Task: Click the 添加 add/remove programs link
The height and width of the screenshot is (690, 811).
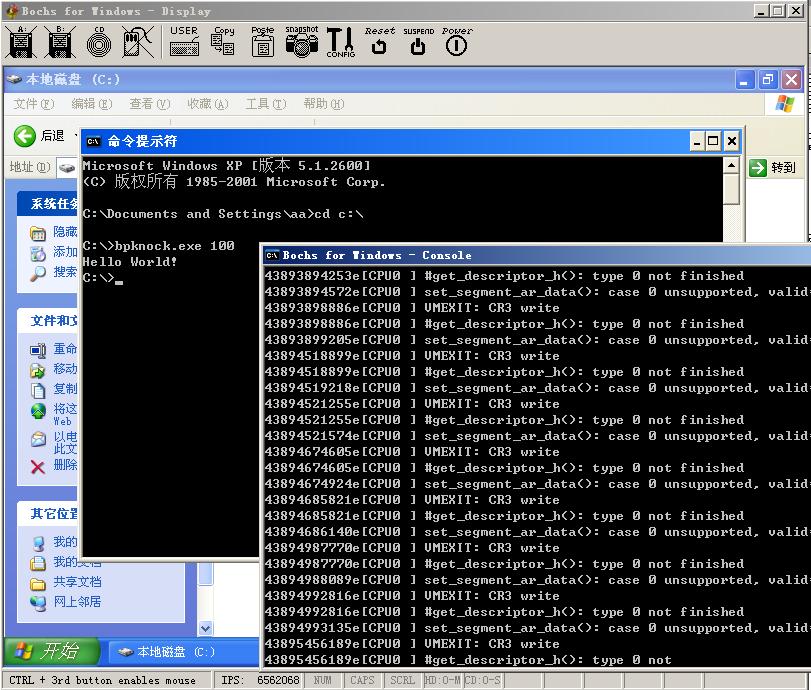Action: [x=65, y=252]
